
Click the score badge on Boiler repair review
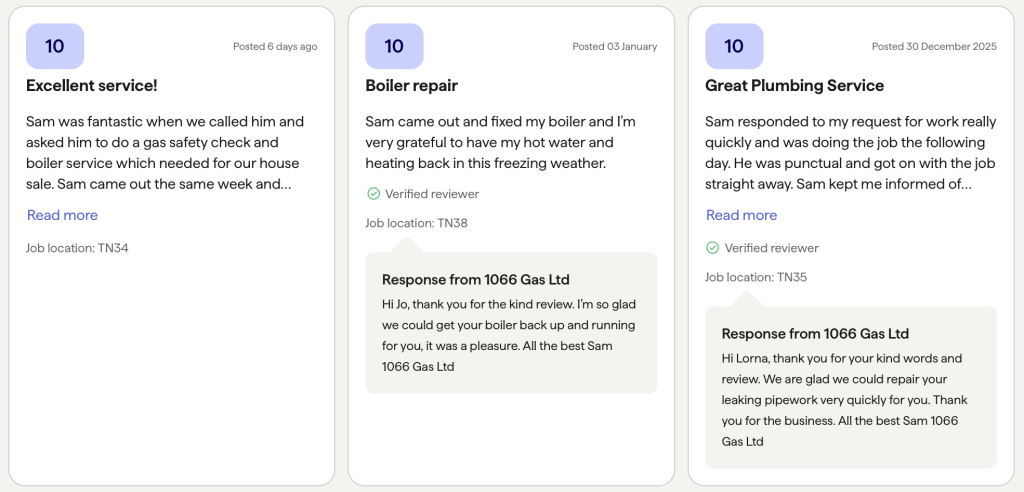pos(394,46)
